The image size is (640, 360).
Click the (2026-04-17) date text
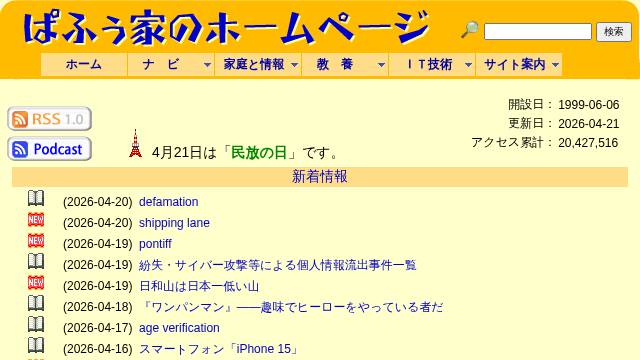[x=98, y=328]
